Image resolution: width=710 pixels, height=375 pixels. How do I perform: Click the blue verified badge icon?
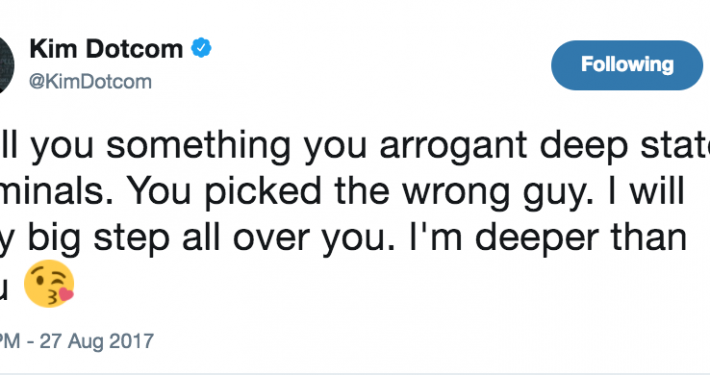[x=201, y=48]
